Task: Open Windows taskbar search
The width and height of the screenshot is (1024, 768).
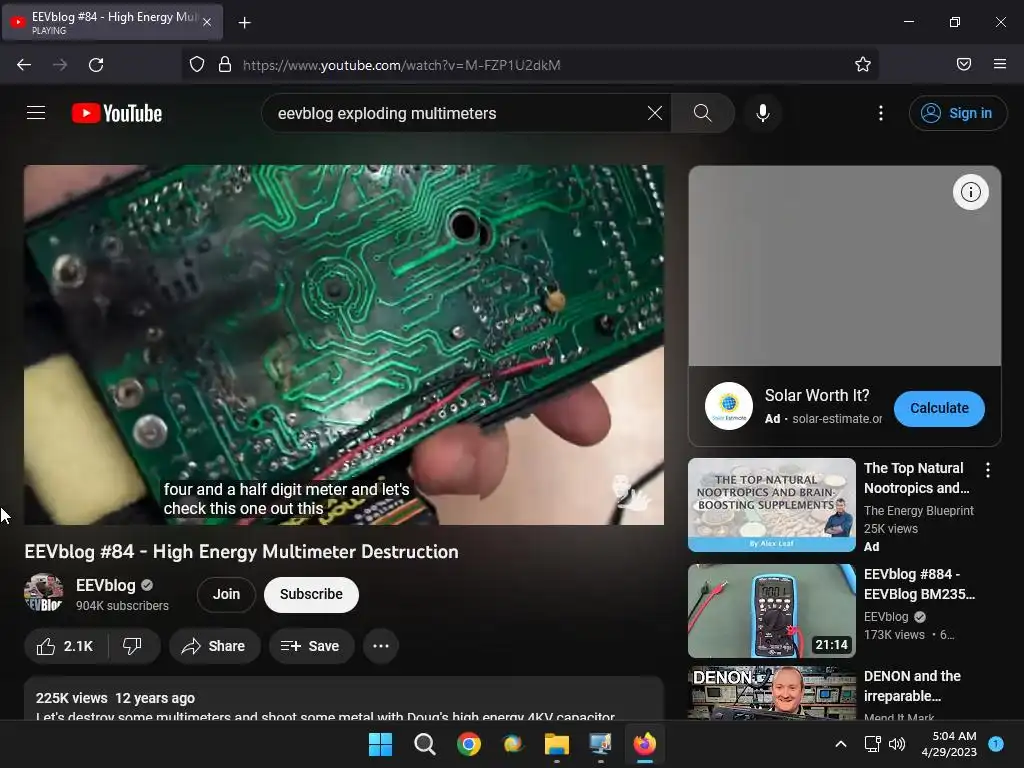Action: (424, 744)
